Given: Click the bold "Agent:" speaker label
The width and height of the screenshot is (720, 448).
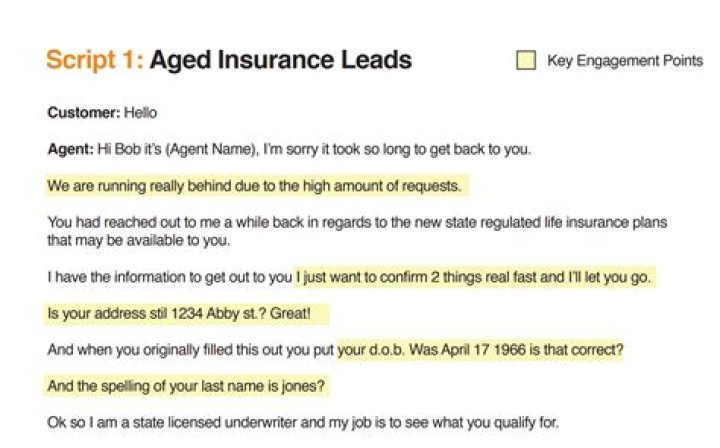Looking at the screenshot, I should click(x=70, y=150).
